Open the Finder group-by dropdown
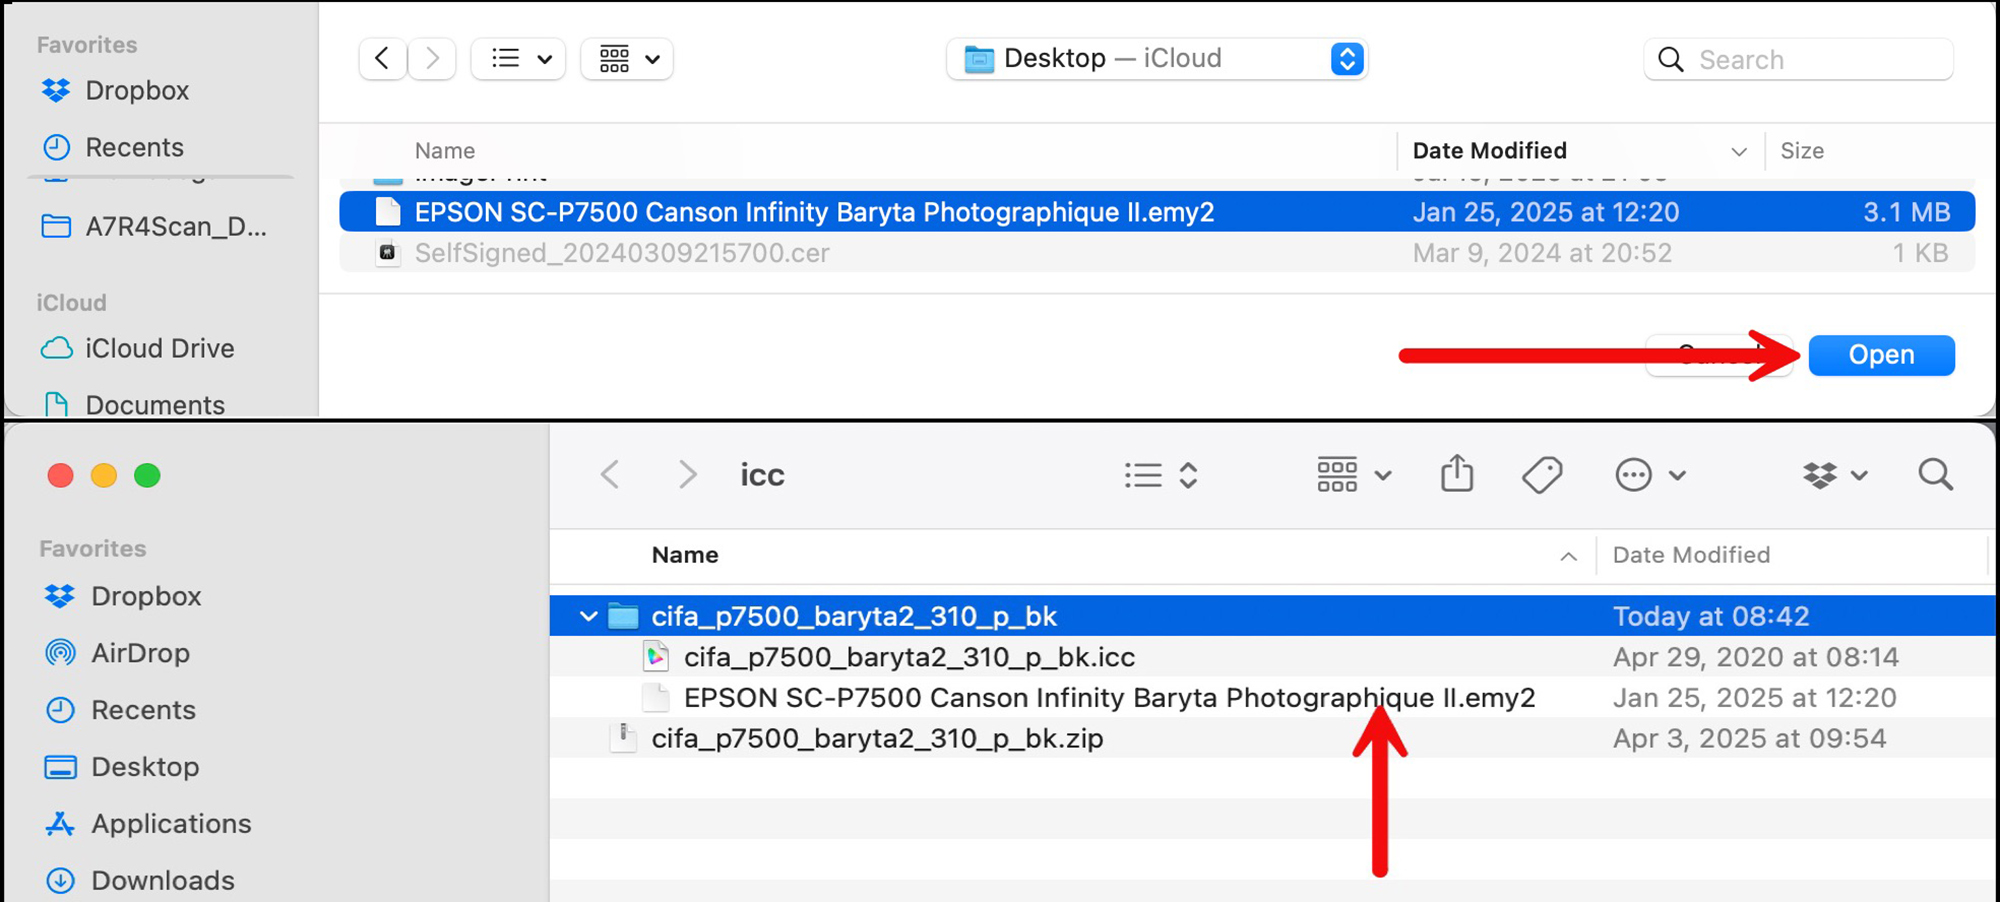This screenshot has height=902, width=2000. coord(1354,475)
